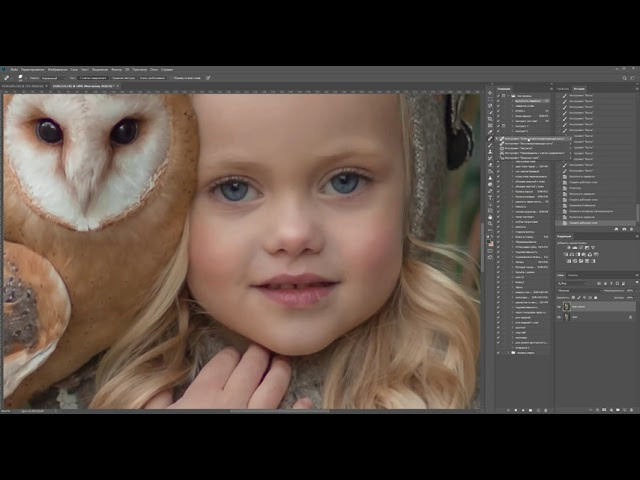Switch to the История tab

[579, 89]
